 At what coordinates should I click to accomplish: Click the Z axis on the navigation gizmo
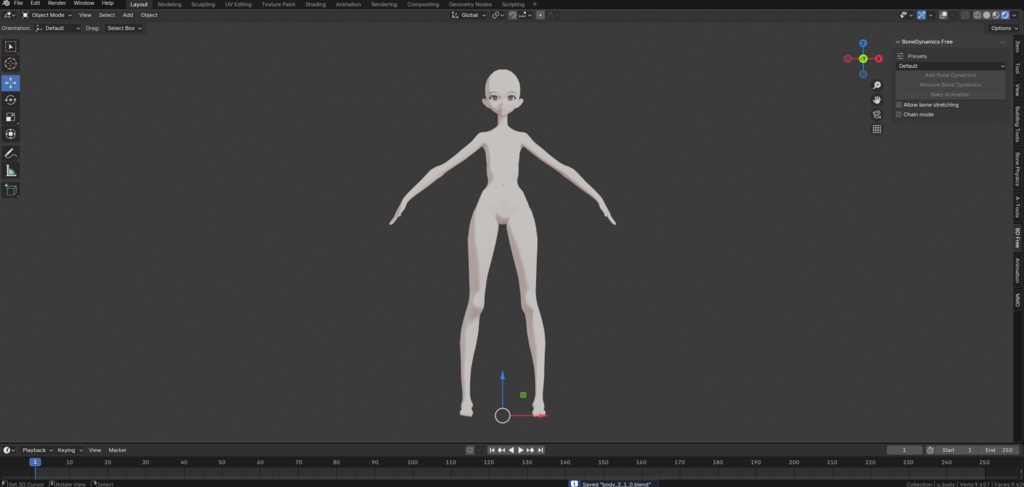pos(863,43)
